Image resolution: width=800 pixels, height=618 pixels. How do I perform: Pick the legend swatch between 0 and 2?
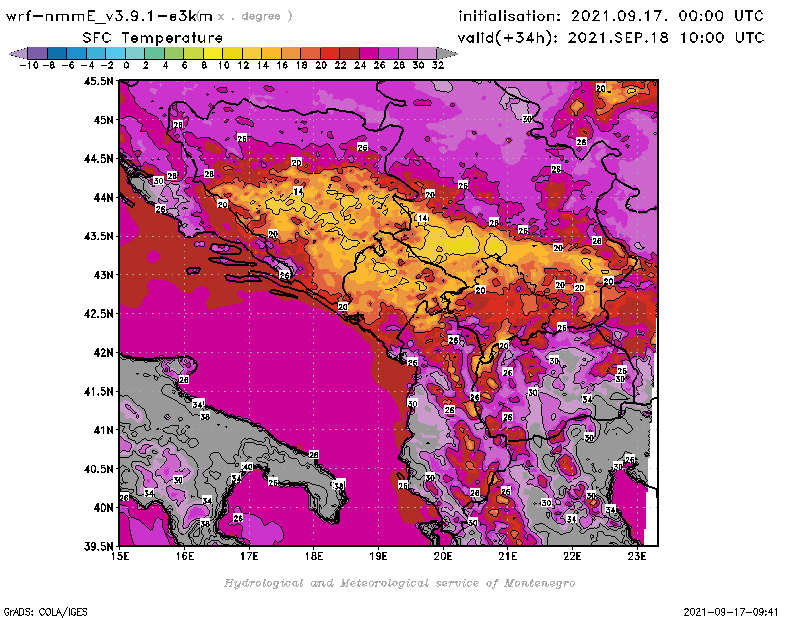click(135, 53)
